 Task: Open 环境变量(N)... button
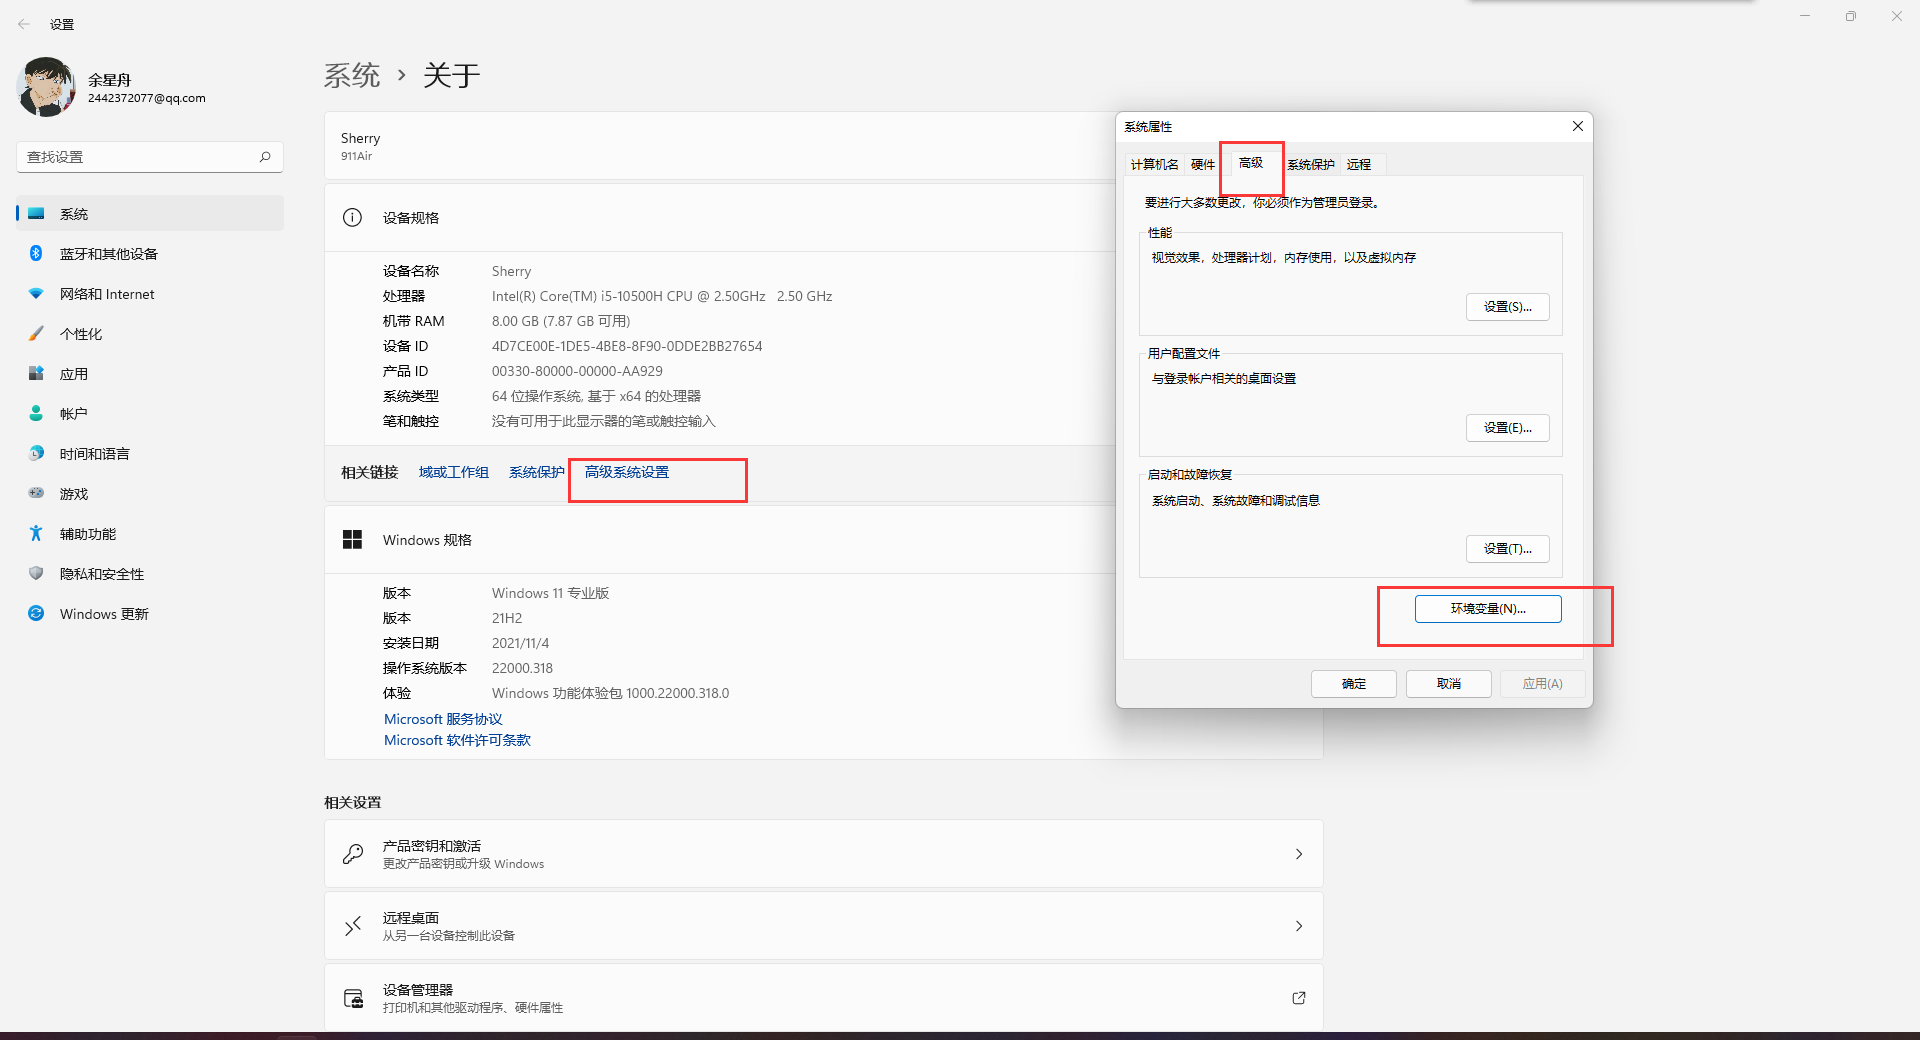click(x=1488, y=609)
